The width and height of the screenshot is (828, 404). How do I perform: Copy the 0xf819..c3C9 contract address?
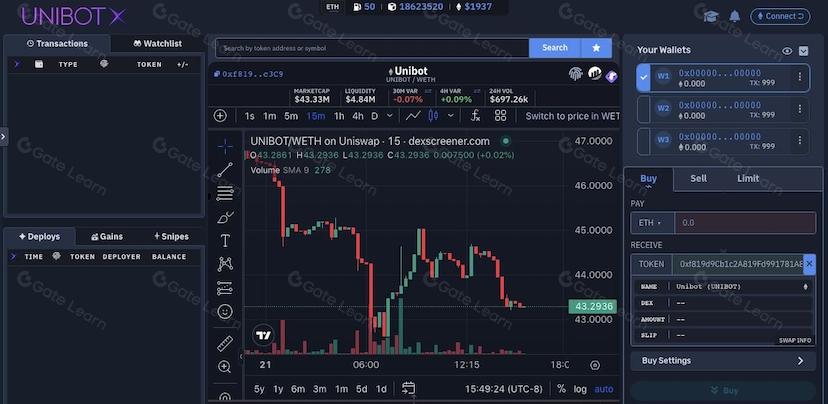(x=249, y=74)
